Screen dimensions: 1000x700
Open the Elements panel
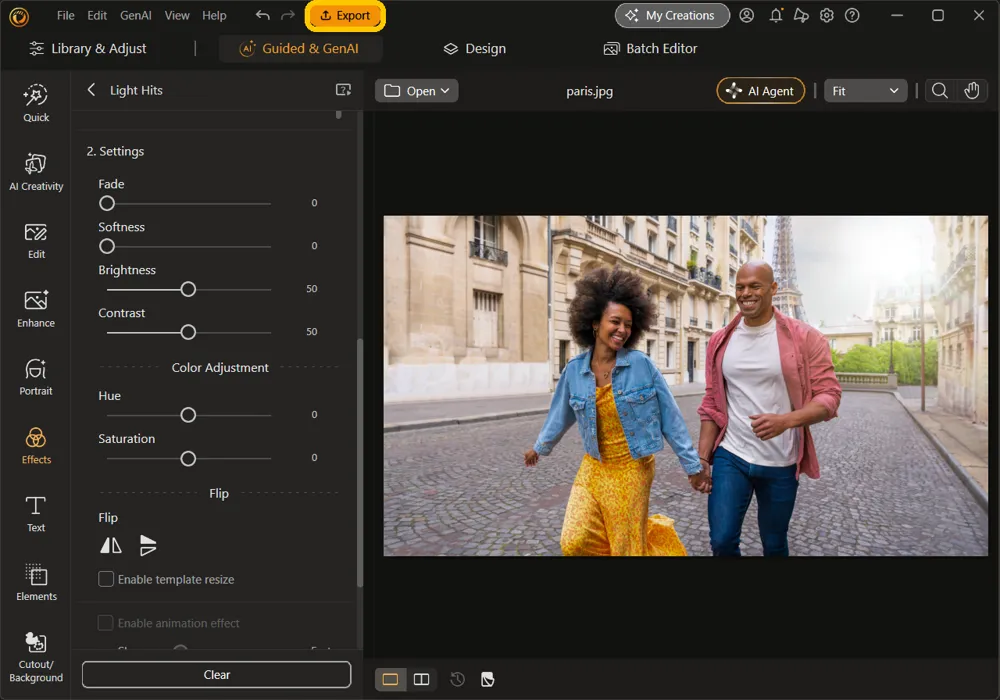(x=36, y=581)
